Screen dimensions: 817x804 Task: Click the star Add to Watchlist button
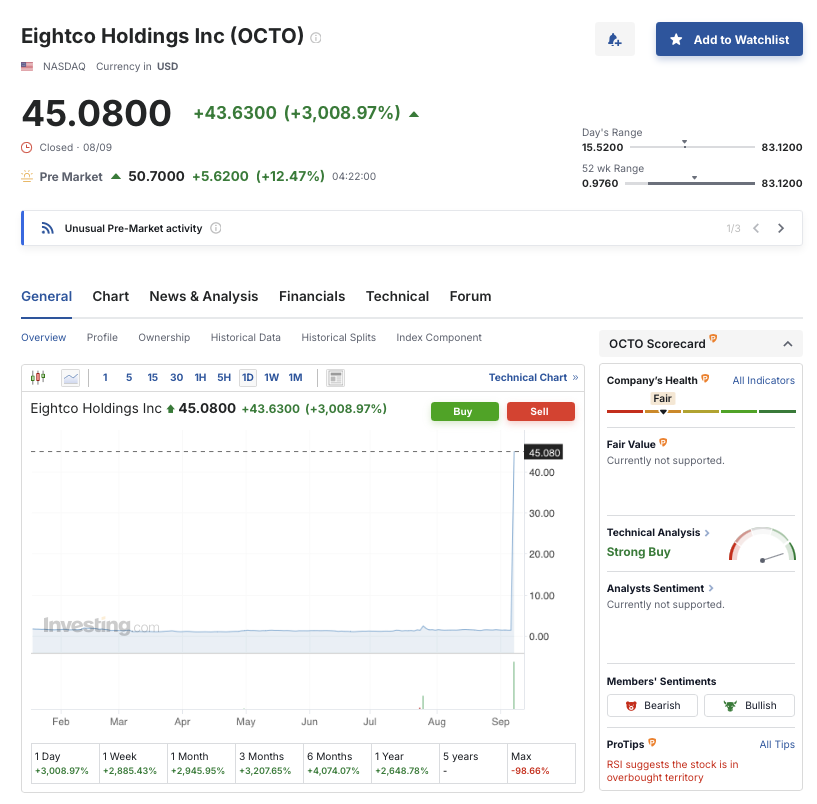[729, 39]
